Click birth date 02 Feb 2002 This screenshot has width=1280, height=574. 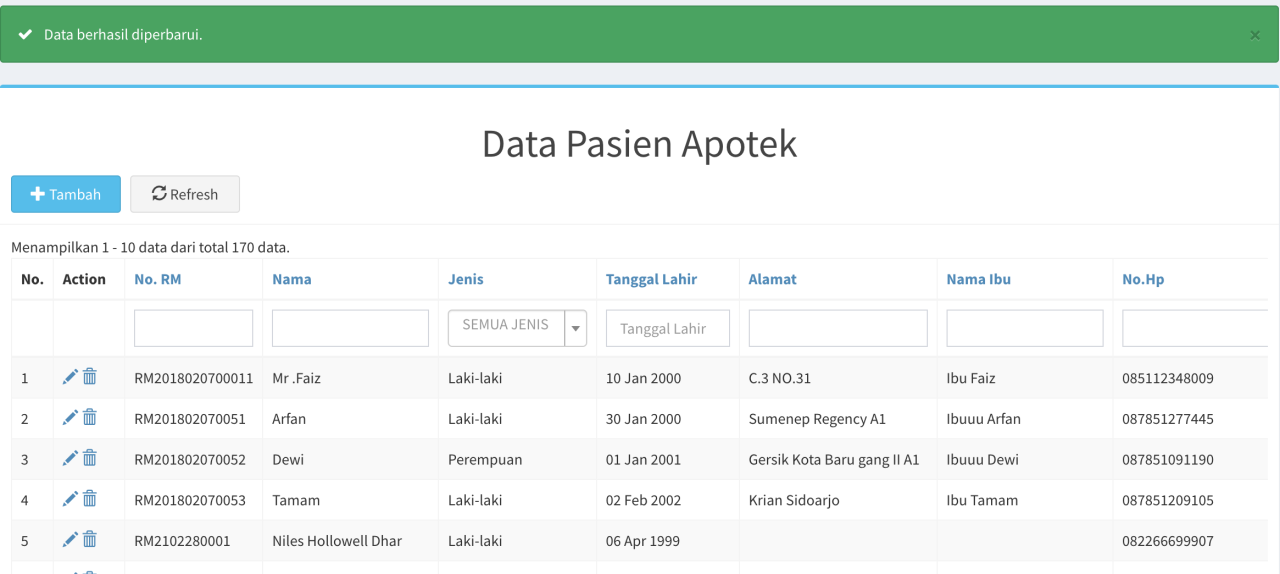[643, 500]
